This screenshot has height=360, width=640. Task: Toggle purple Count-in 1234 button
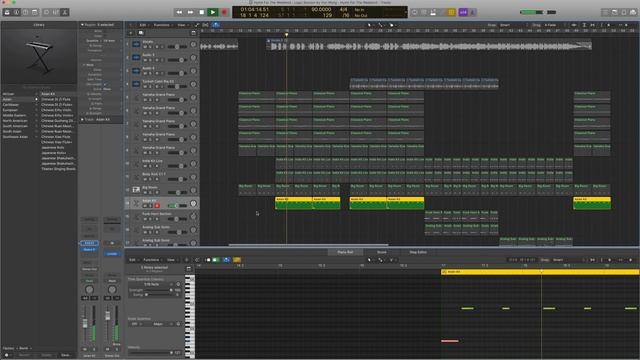[x=463, y=12]
